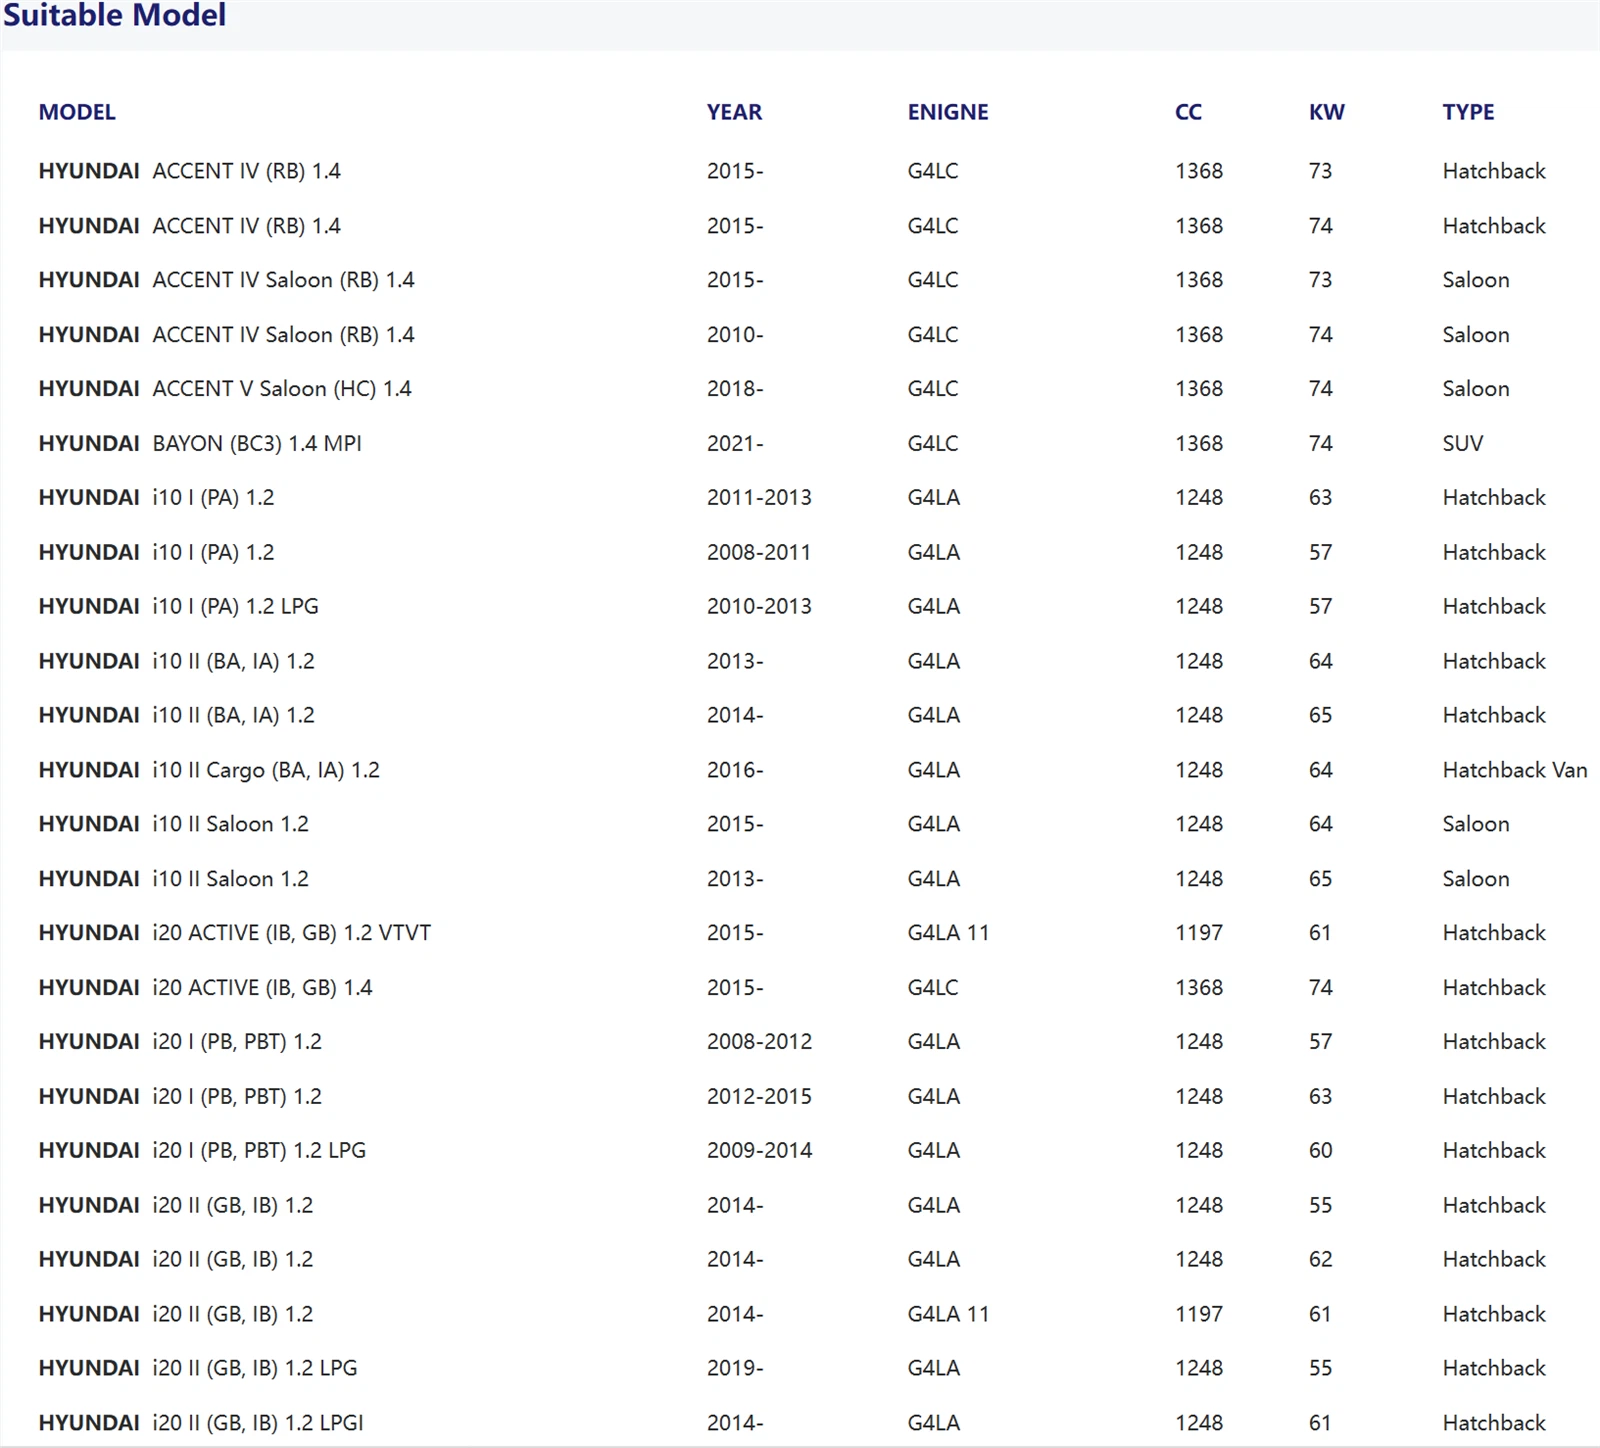Screen dimensions: 1600x1448
Task: Click engine 'G4LC' in BAYON row
Action: coord(933,443)
